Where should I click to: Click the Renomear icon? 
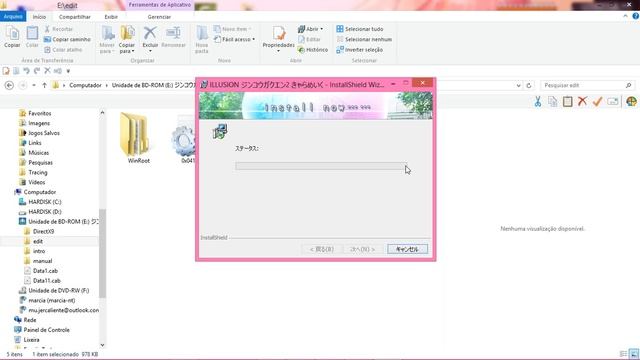coord(173,37)
